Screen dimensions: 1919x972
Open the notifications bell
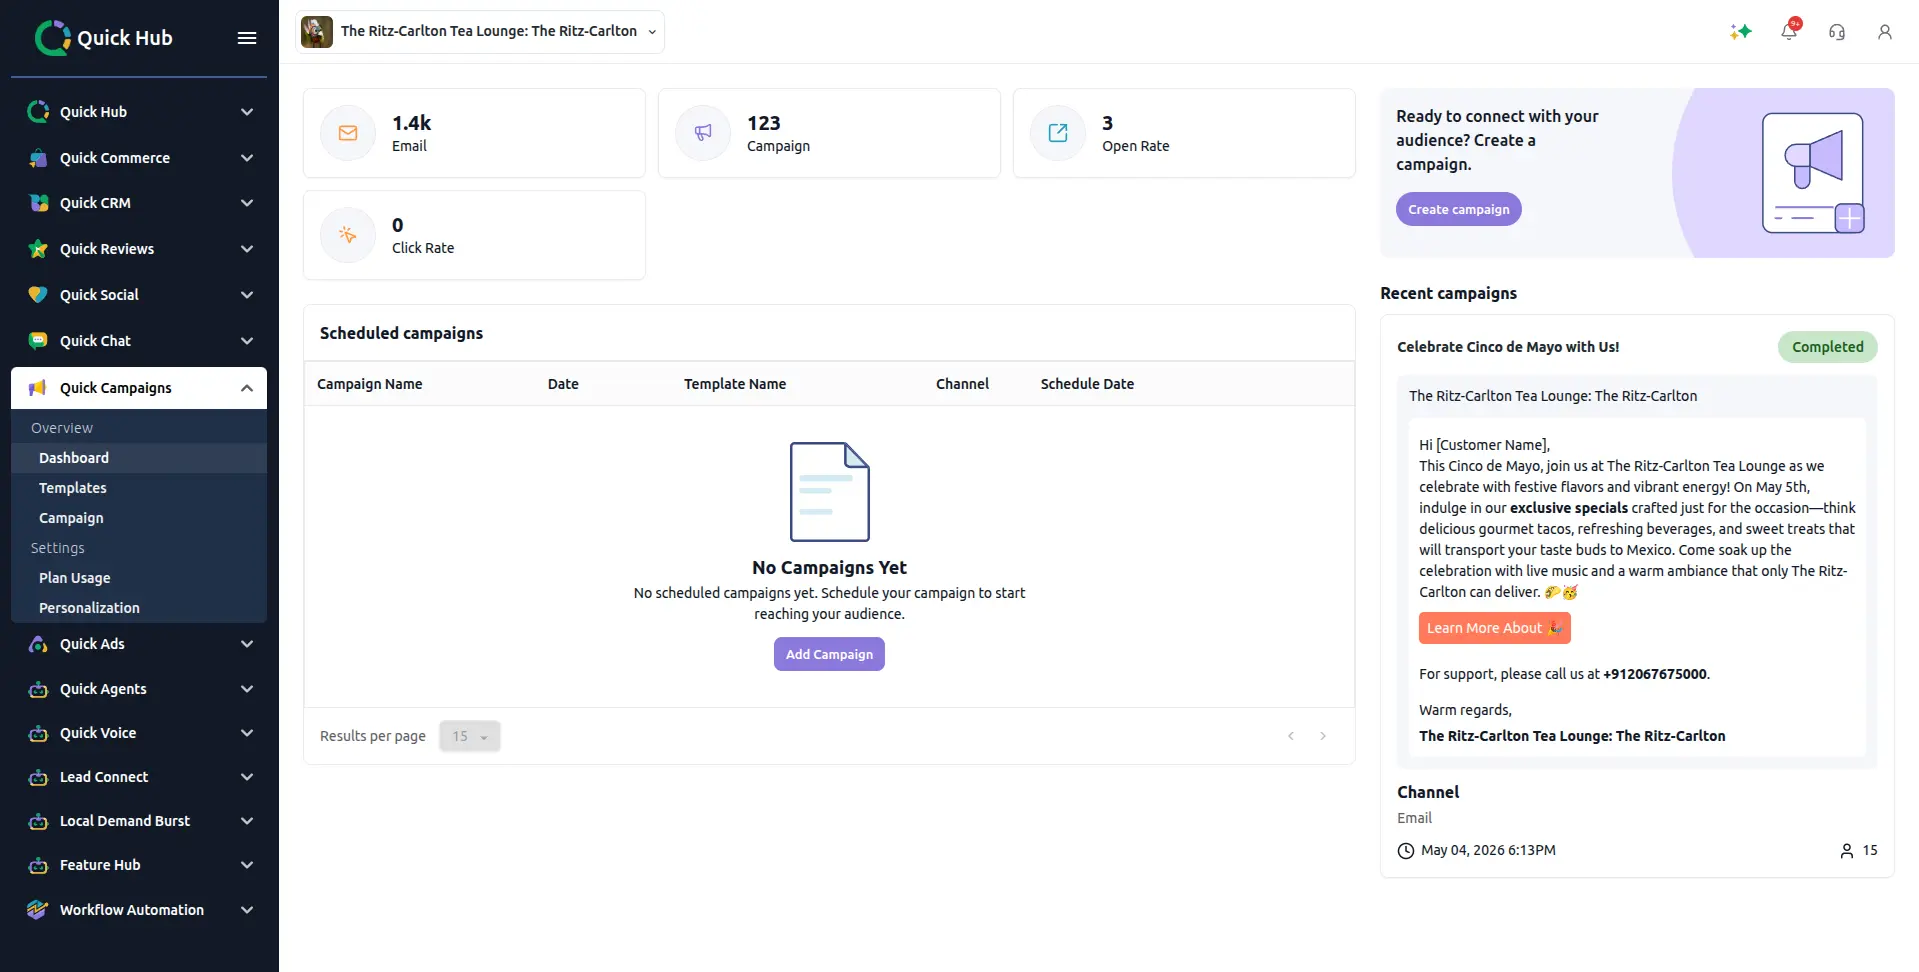(x=1789, y=31)
